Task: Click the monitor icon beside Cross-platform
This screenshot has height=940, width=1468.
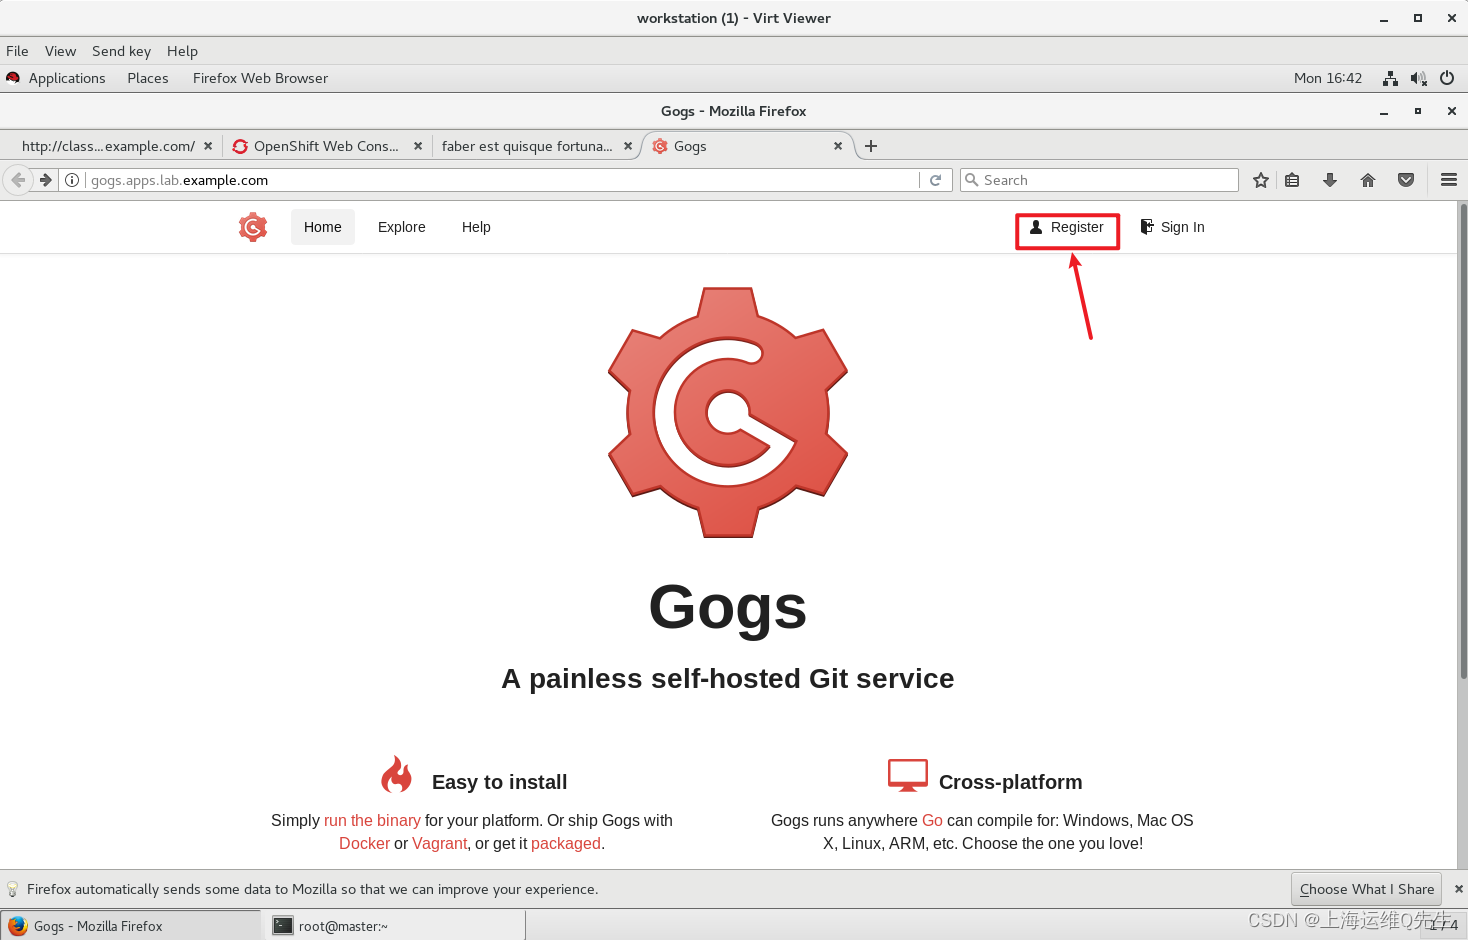Action: pos(908,776)
